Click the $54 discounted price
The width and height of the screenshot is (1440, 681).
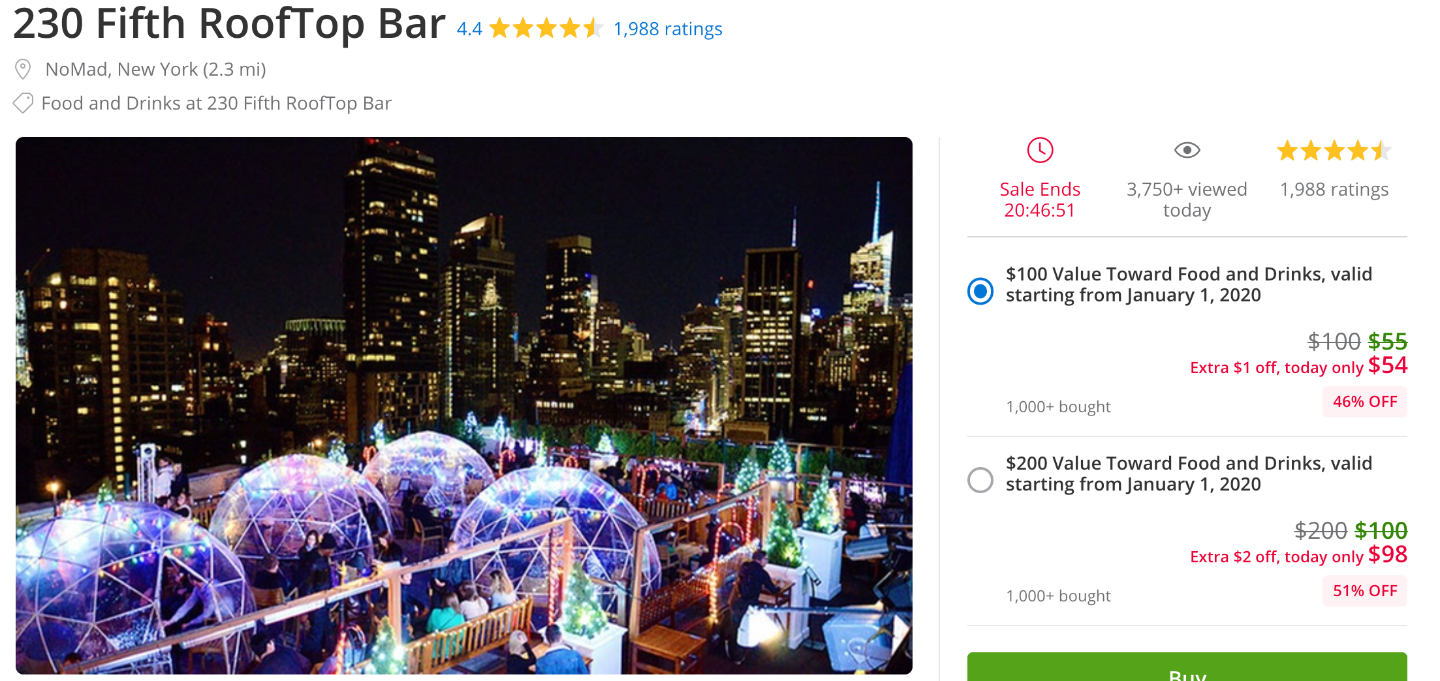pos(1388,365)
